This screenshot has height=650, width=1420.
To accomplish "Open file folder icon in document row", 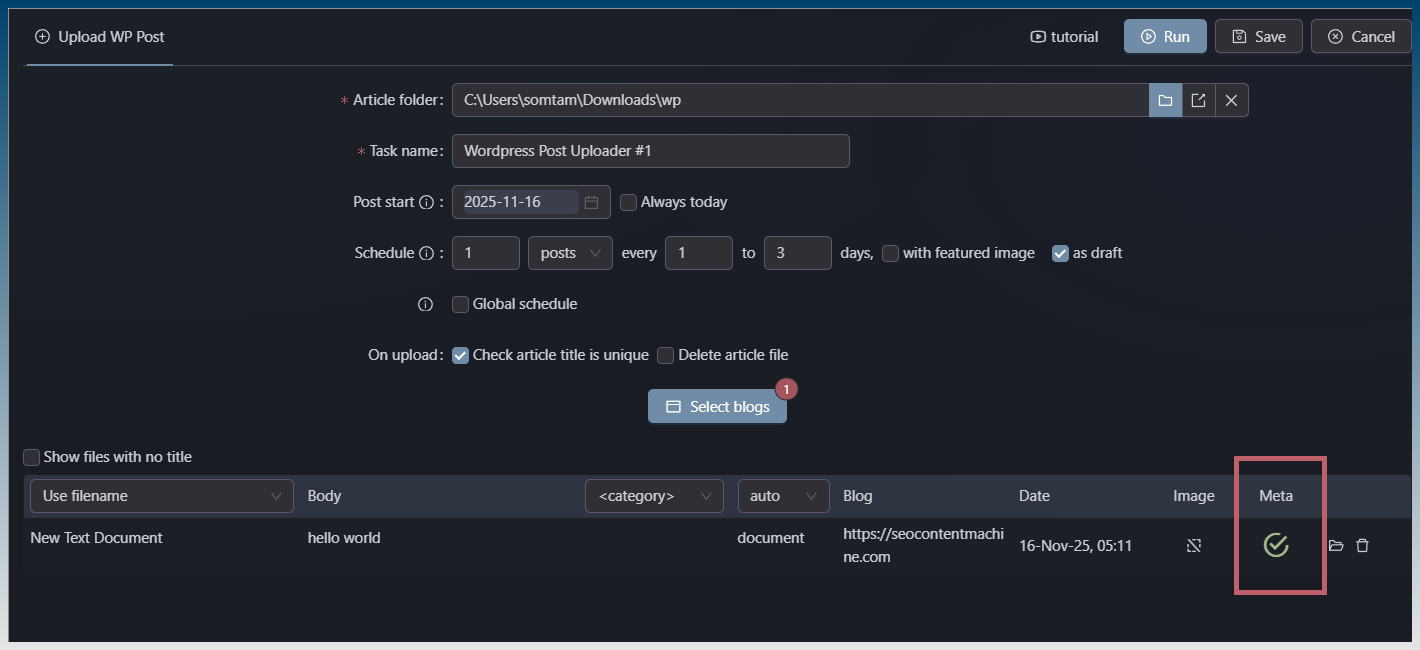I will point(1336,546).
